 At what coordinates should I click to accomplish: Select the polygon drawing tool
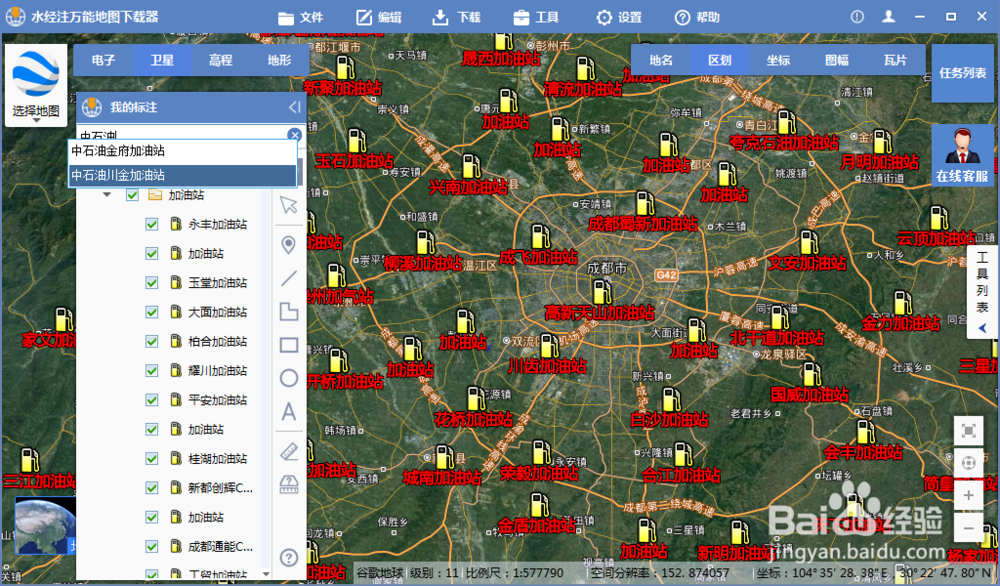[289, 311]
